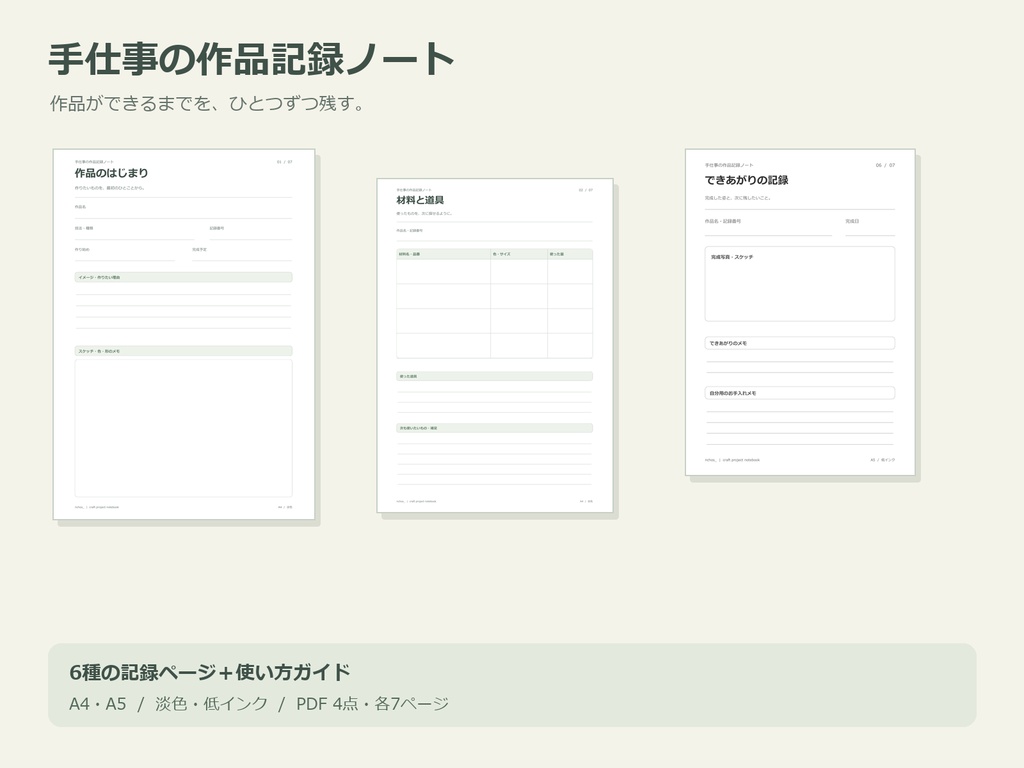Click the title 手仕事の作品記録ノート
This screenshot has width=1024, height=768.
click(251, 59)
